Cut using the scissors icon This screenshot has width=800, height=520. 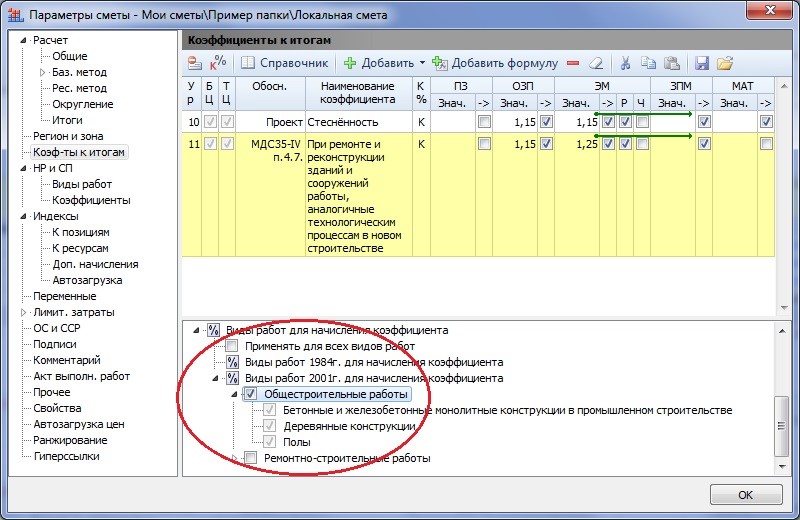[625, 63]
